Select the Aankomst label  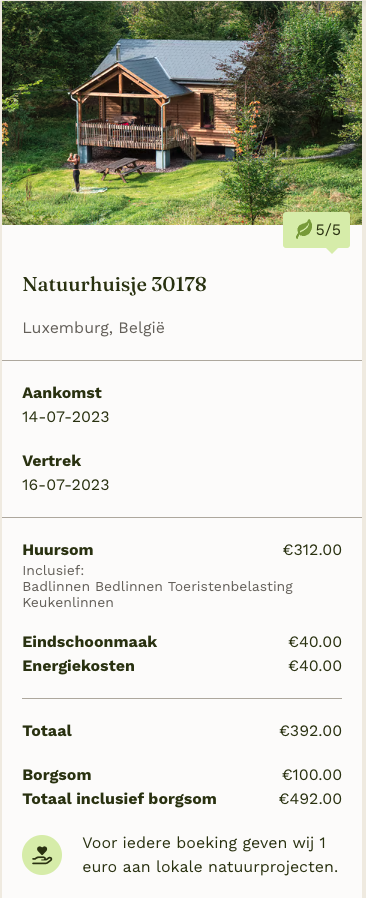pyautogui.click(x=62, y=393)
